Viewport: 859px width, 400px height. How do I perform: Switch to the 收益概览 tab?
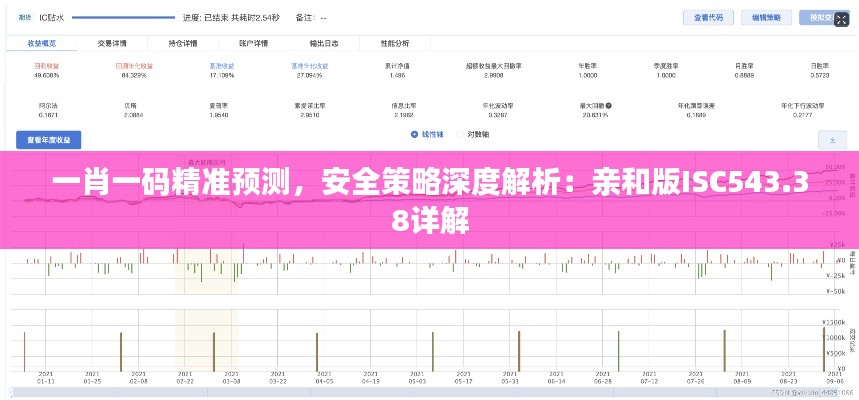pos(41,44)
